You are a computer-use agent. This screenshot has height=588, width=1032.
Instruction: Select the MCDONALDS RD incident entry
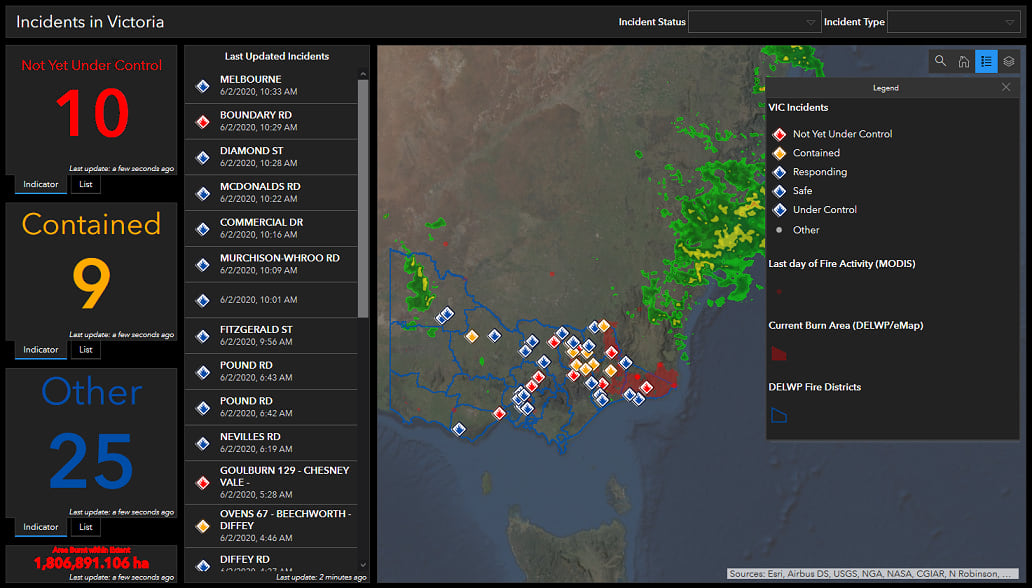[271, 192]
